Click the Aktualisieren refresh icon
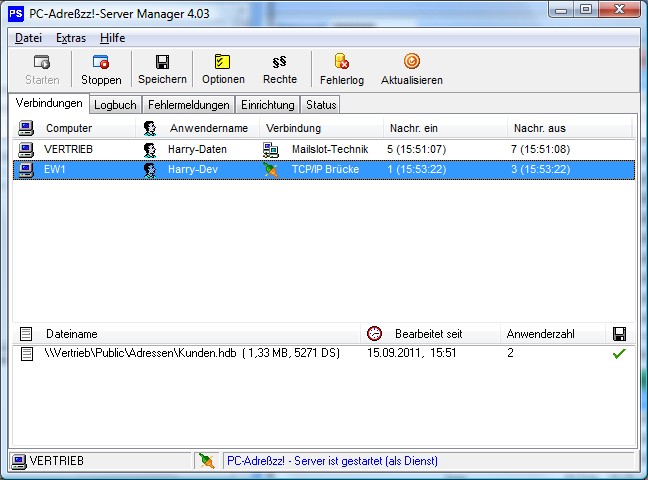The image size is (648, 480). (x=412, y=61)
